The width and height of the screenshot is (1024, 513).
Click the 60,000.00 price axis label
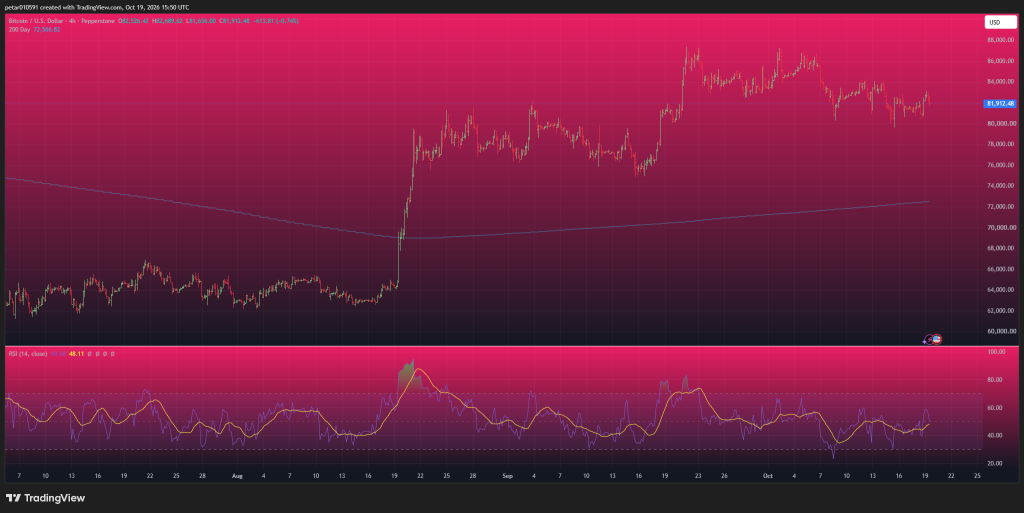point(1001,332)
